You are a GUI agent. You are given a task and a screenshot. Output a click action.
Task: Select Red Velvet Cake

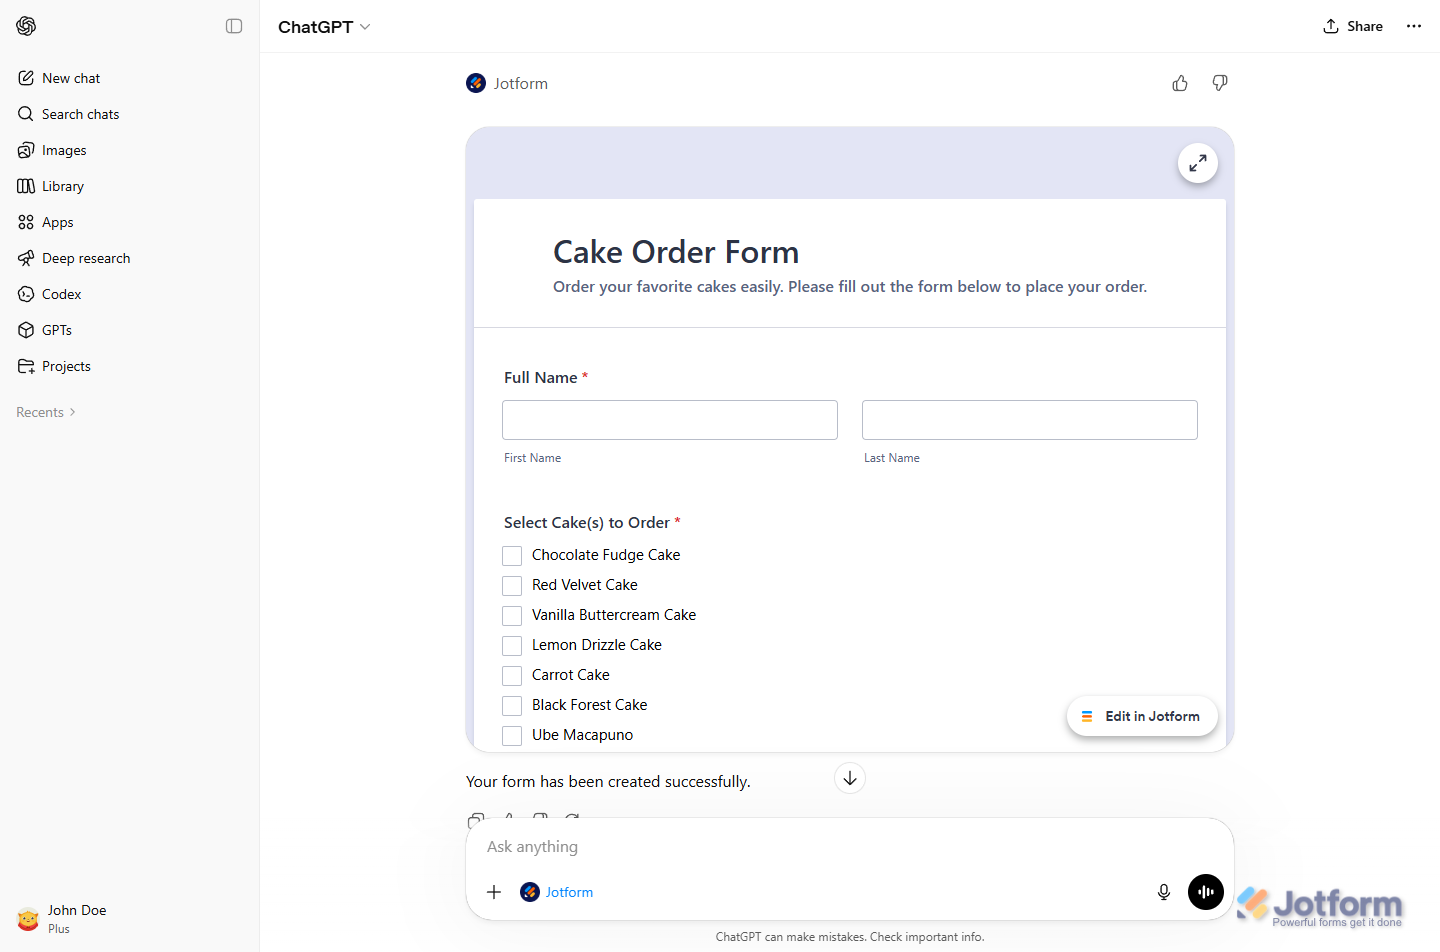(512, 585)
